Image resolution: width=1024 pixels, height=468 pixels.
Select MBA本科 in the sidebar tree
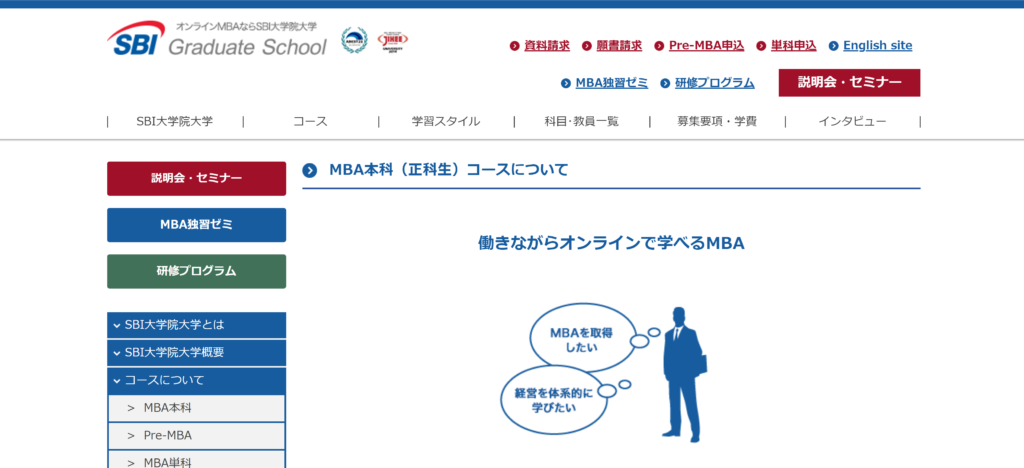point(196,408)
